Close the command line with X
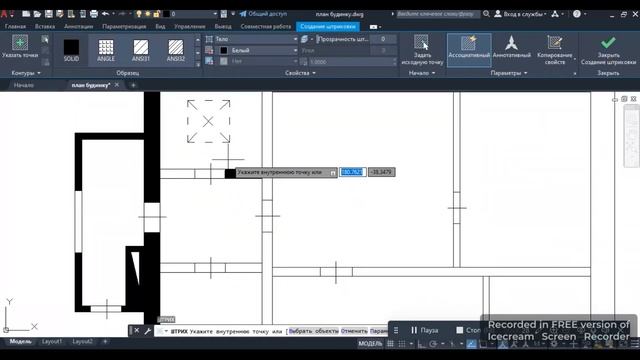The width and height of the screenshot is (640, 360). (137, 331)
